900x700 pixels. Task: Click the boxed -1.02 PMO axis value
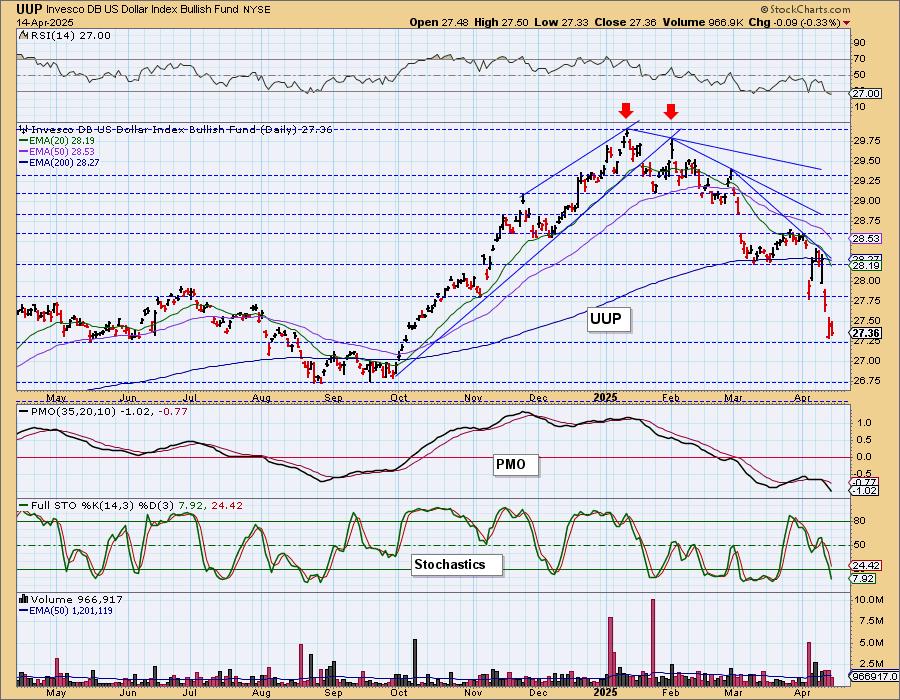point(865,491)
